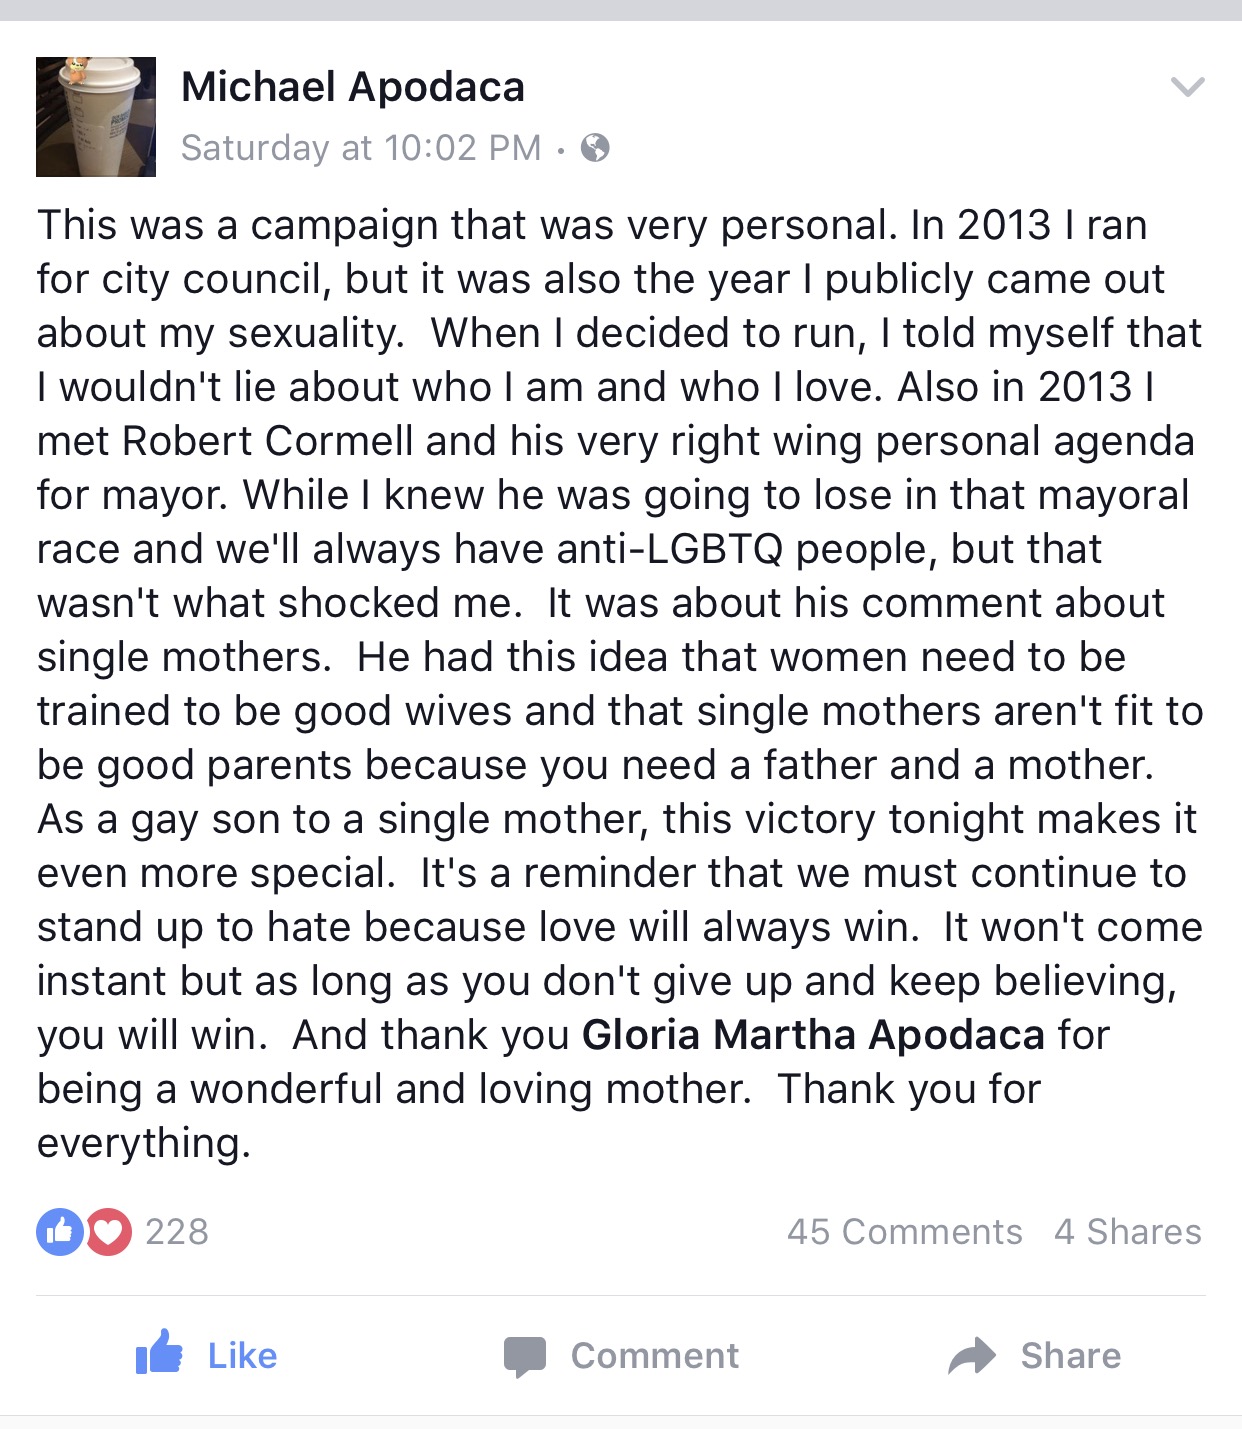Tap the speech bubble comment icon
The image size is (1242, 1429).
tap(525, 1356)
